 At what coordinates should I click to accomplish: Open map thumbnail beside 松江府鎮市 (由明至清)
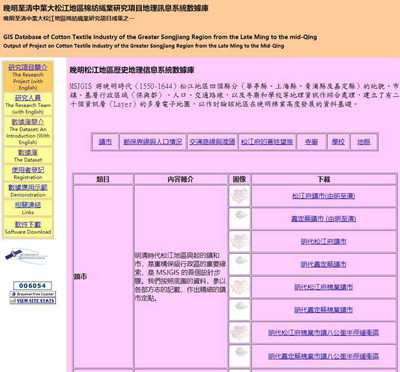coord(240,196)
